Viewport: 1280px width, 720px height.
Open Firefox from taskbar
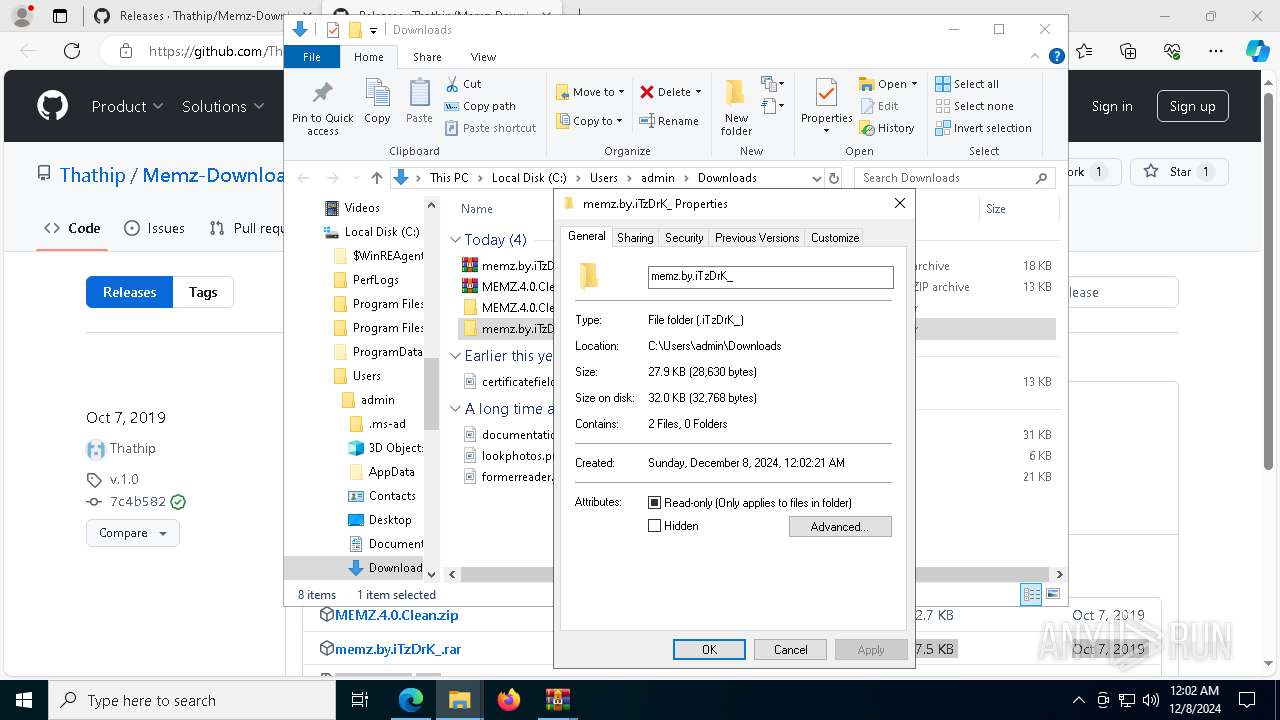(509, 700)
